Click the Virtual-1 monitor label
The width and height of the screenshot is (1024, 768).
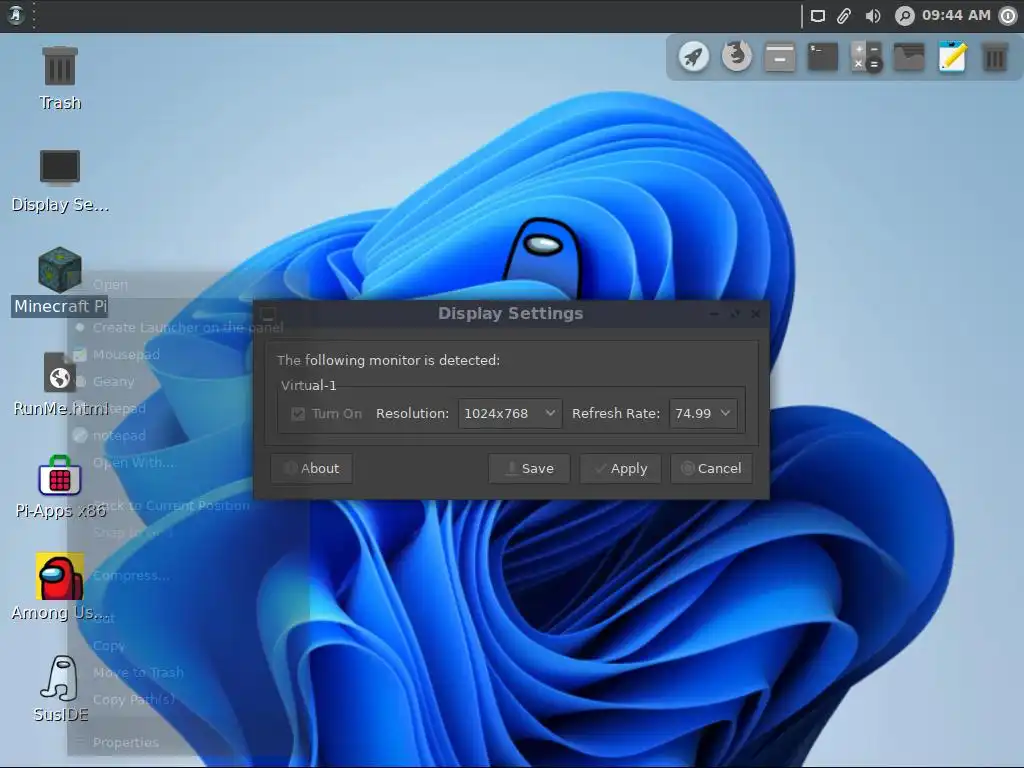(x=308, y=385)
